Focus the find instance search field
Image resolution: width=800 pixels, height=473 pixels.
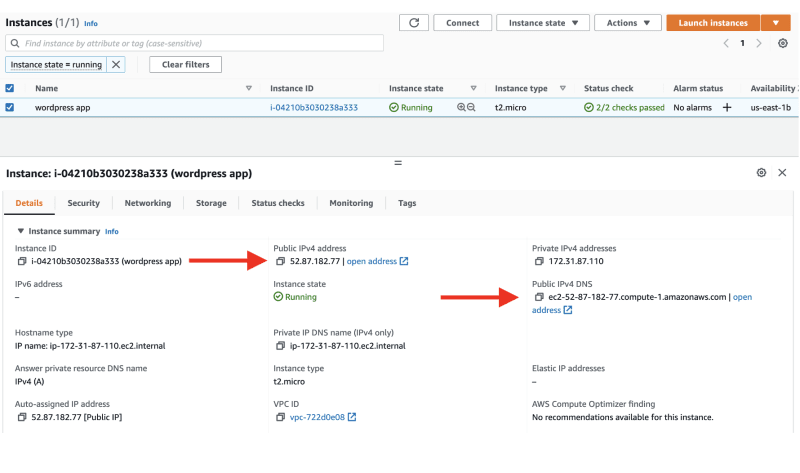point(194,43)
